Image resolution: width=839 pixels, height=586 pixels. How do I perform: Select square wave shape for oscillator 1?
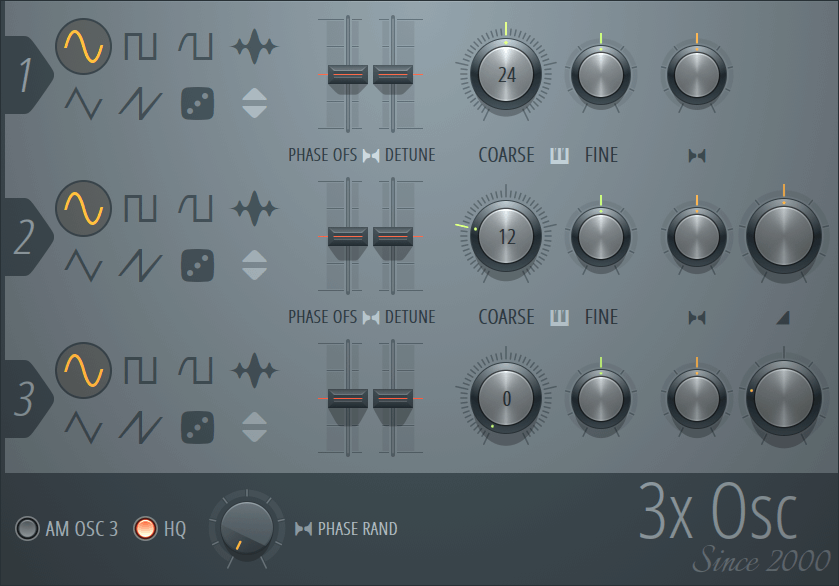click(140, 46)
